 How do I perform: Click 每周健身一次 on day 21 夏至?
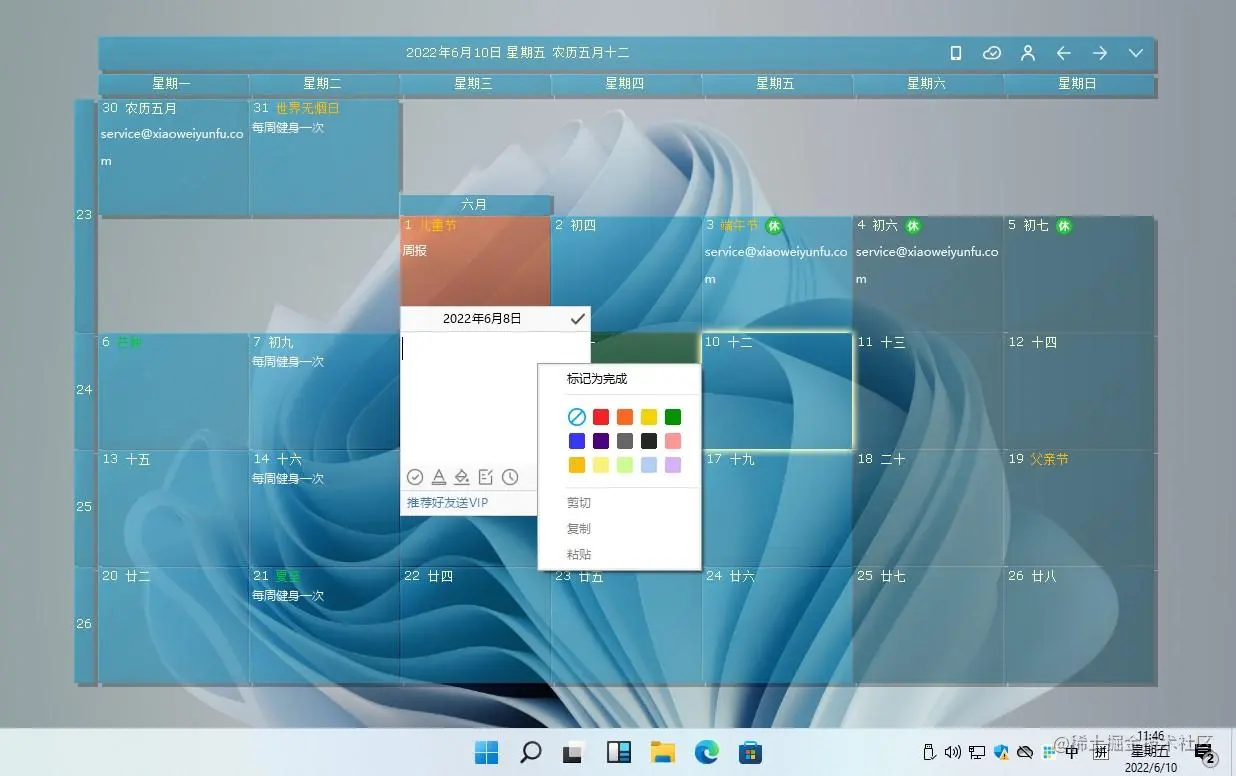coord(288,596)
